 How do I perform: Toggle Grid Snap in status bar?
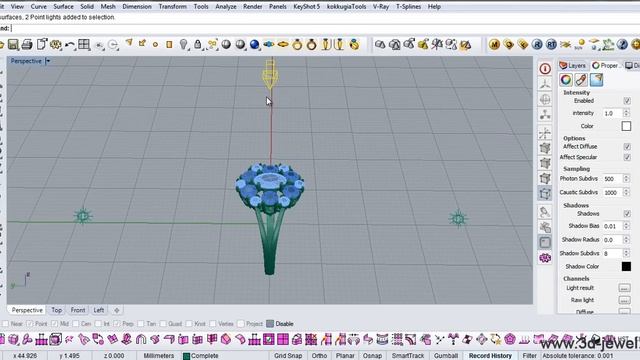[288, 356]
